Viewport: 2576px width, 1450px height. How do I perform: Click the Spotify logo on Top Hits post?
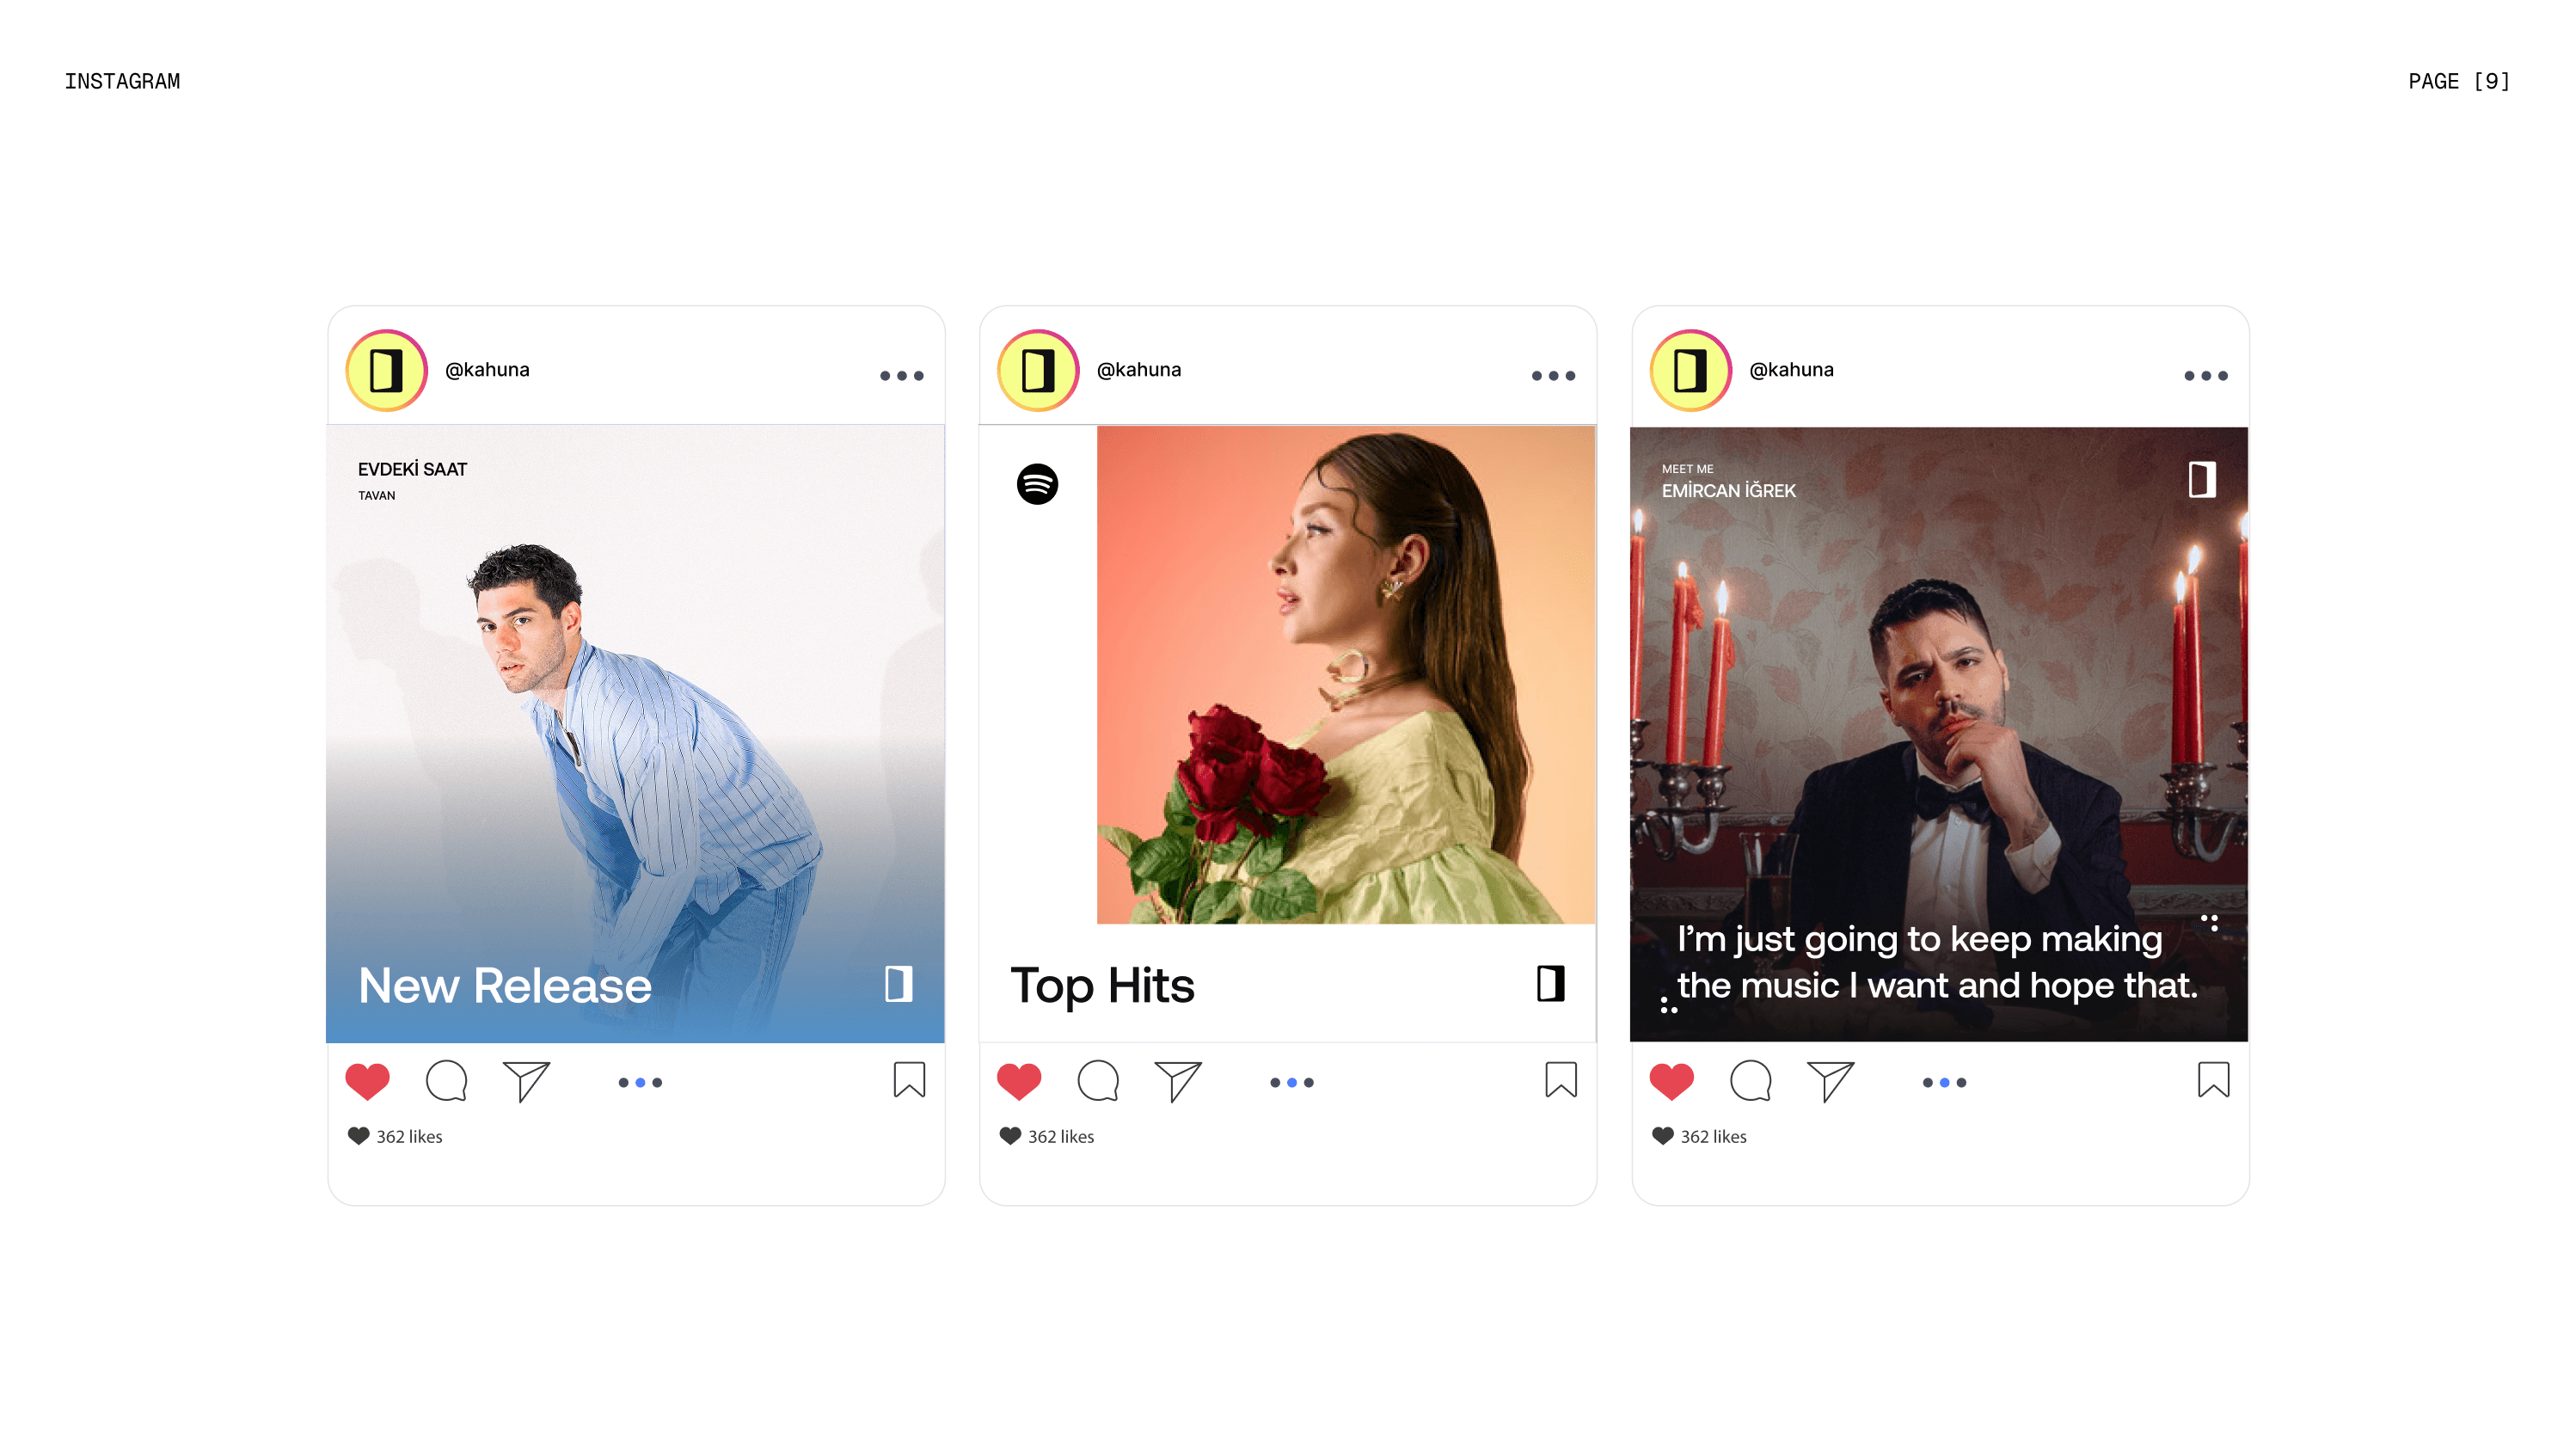(1037, 484)
